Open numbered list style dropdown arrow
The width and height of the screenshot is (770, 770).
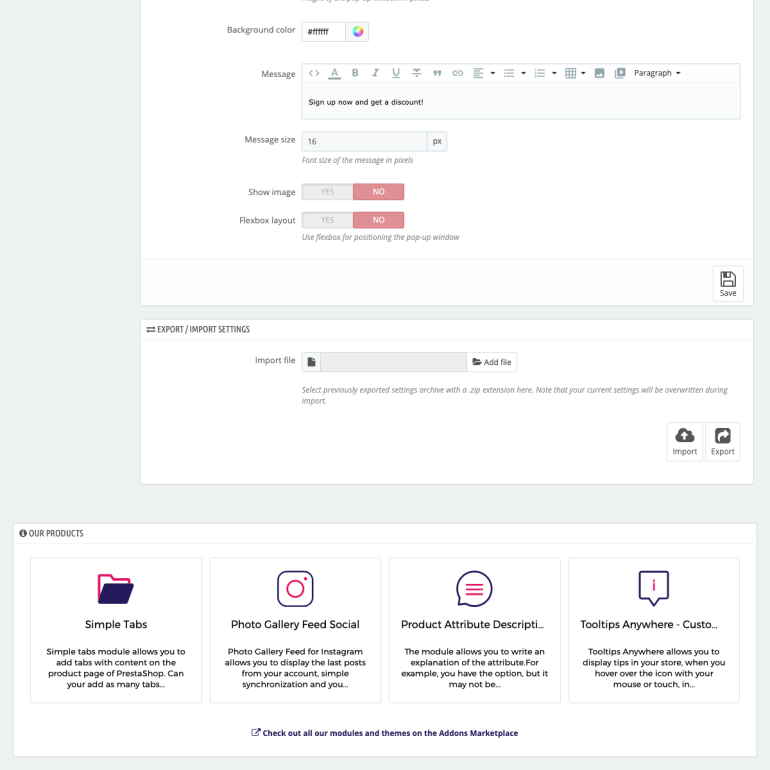554,73
